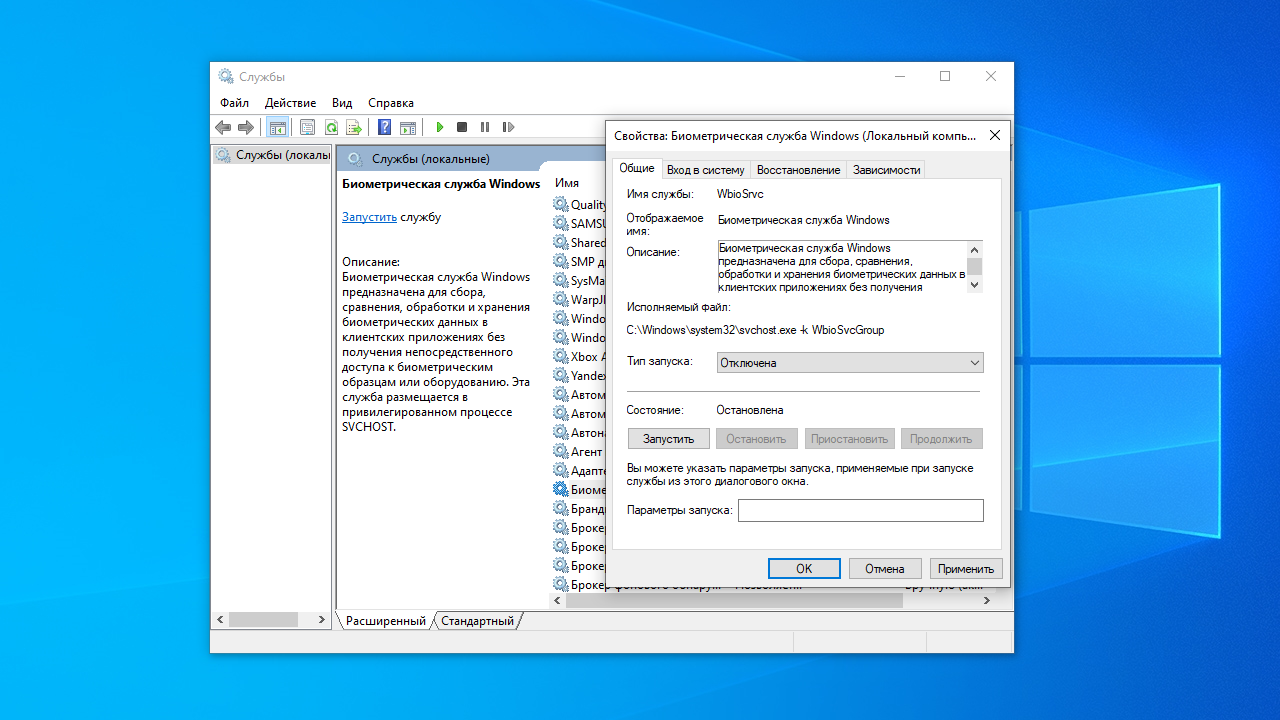Click the Forward arrow in the toolbar
Screen dimensions: 1280x720
tap(245, 127)
